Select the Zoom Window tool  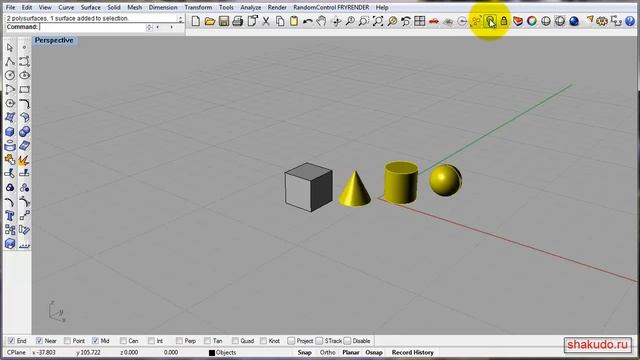point(364,21)
